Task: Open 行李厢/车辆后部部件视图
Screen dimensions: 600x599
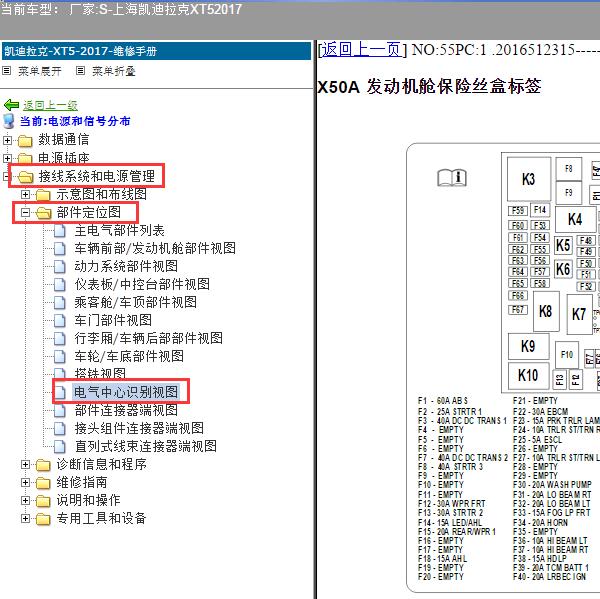Action: tap(148, 338)
